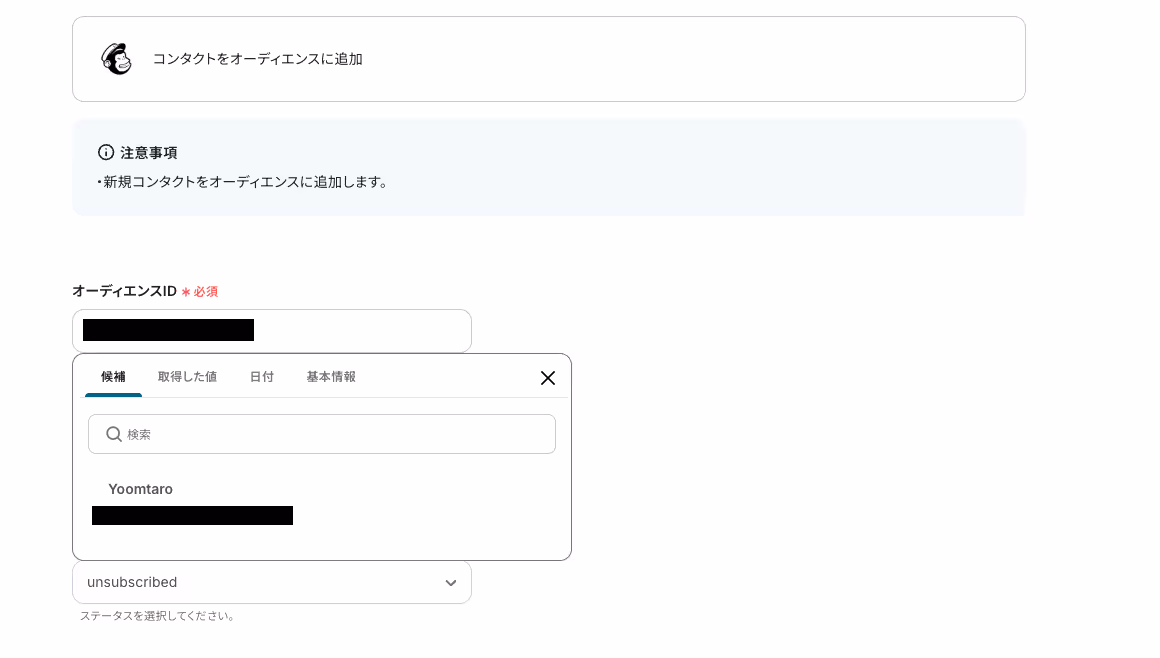Open the 取得した値 tab
This screenshot has width=1160, height=658.
tap(187, 377)
